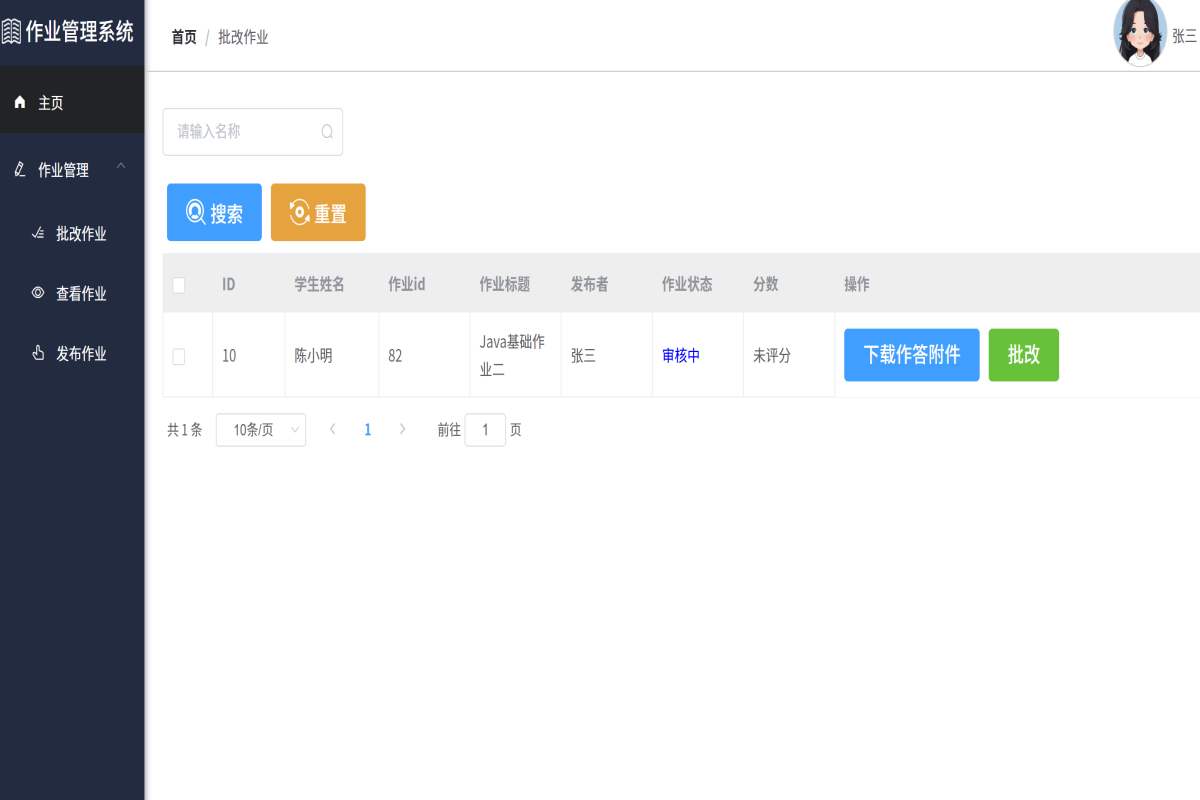Click the eye icon beside 查看作业
1200x800 pixels.
38,293
